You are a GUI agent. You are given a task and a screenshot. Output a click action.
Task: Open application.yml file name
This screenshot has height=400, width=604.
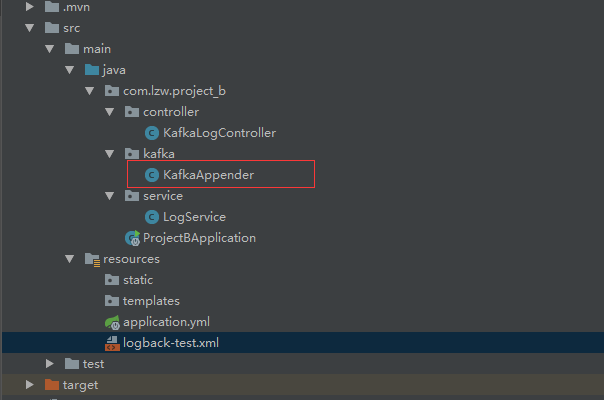pyautogui.click(x=166, y=322)
